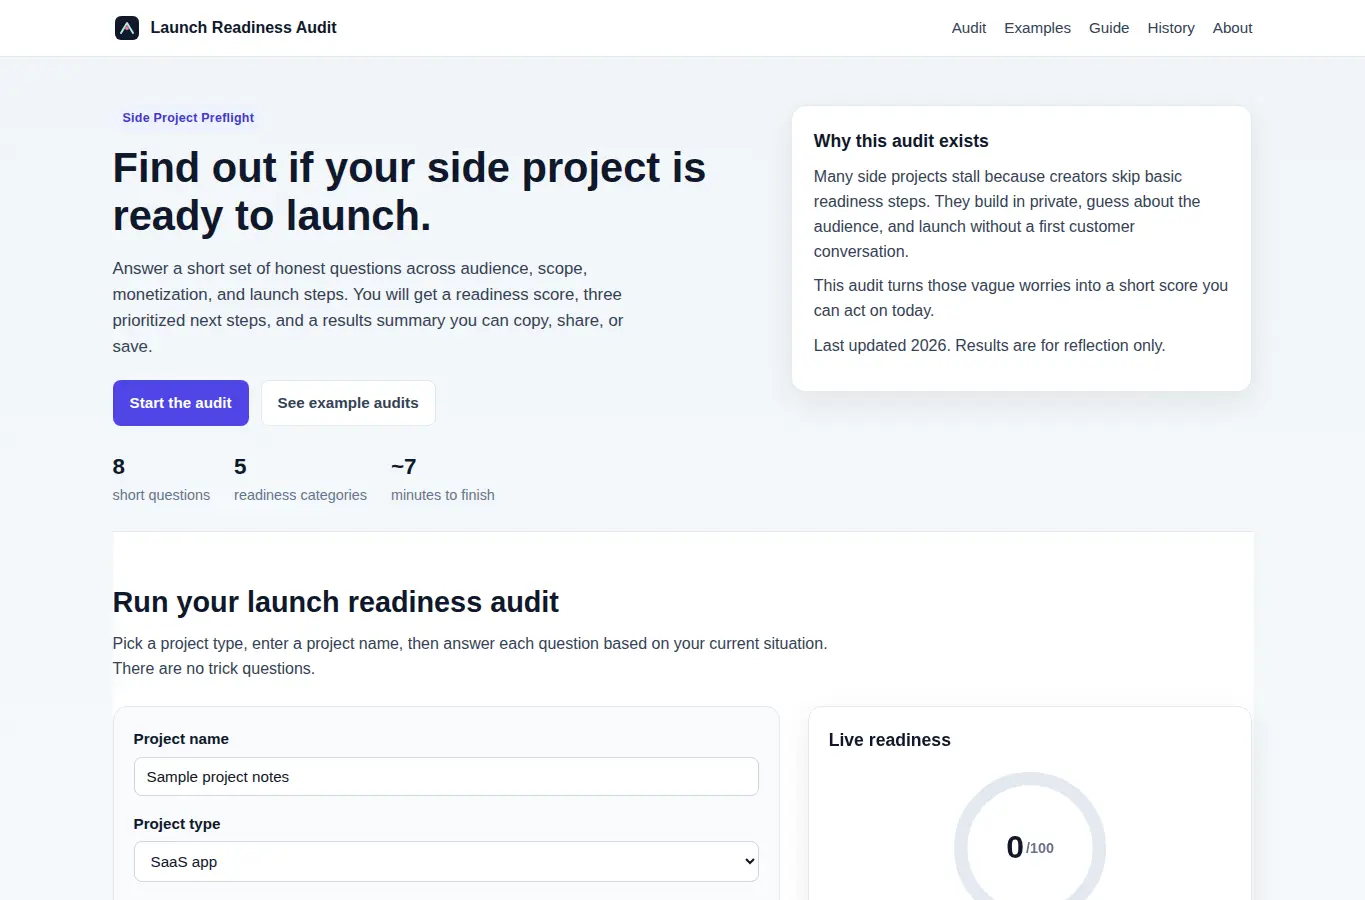Select History in the top navigation
The width and height of the screenshot is (1365, 900).
1171,28
